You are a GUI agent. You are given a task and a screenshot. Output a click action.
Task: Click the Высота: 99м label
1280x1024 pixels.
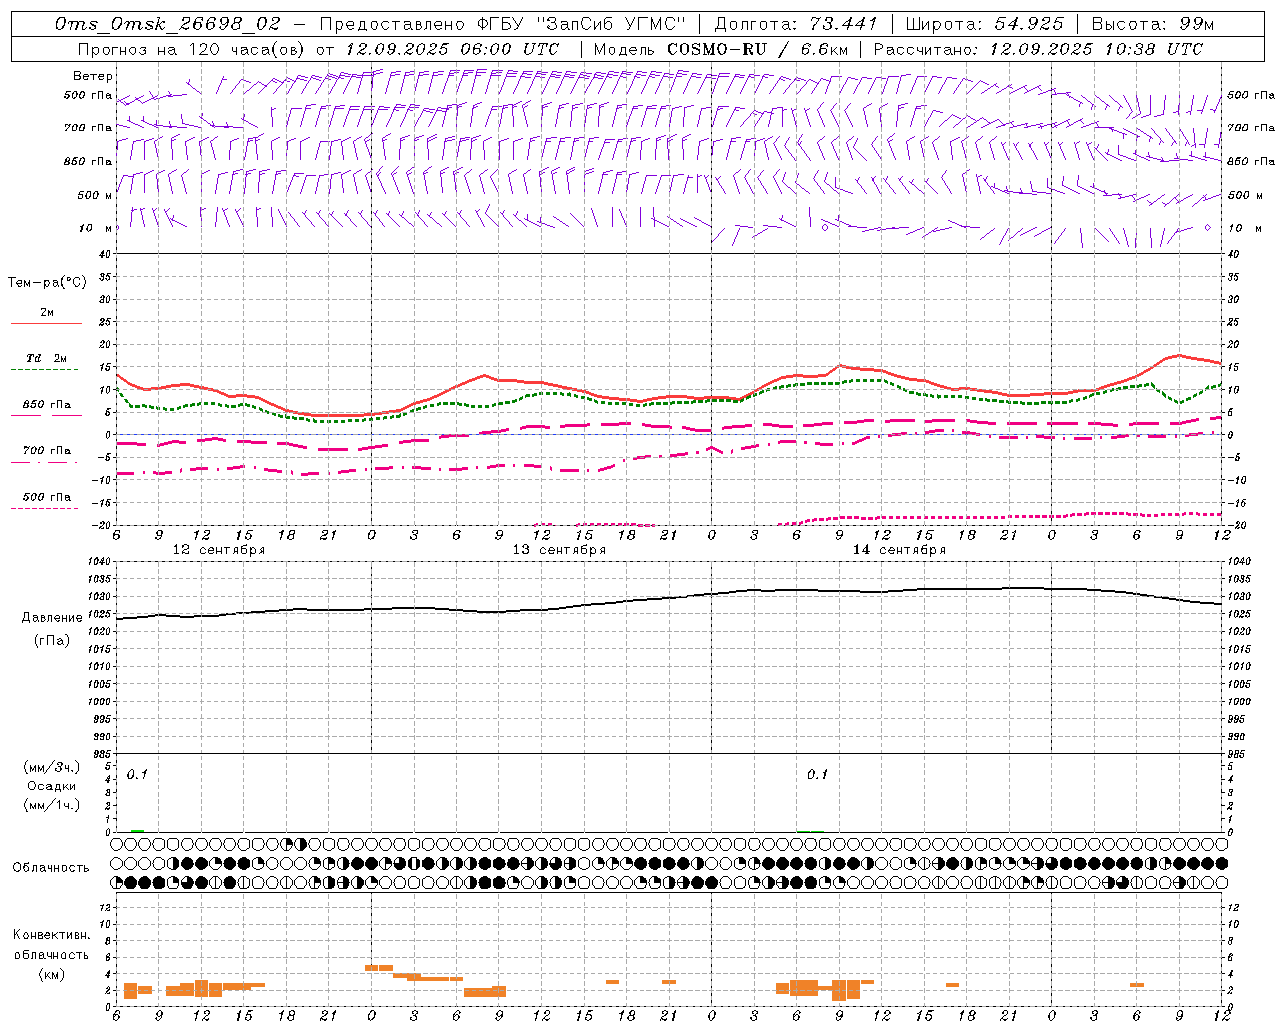pos(1153,24)
